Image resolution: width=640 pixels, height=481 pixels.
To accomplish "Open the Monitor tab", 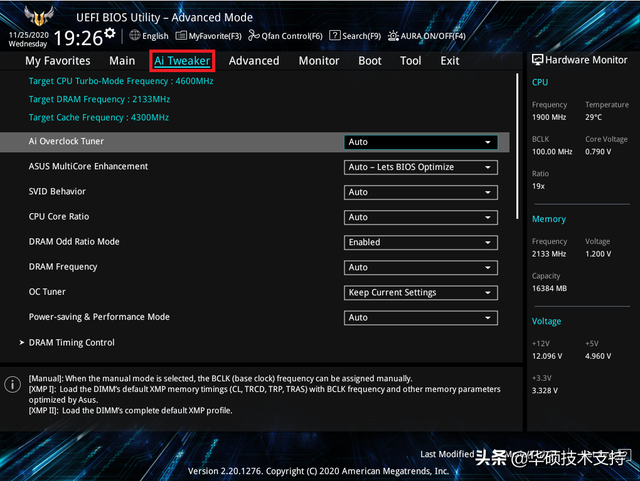I will point(319,61).
